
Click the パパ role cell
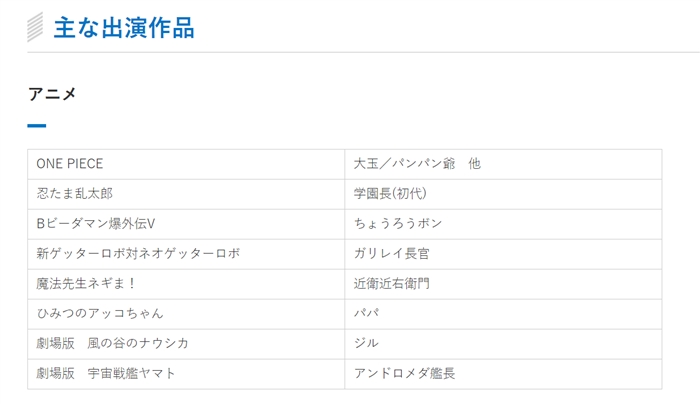pos(367,313)
